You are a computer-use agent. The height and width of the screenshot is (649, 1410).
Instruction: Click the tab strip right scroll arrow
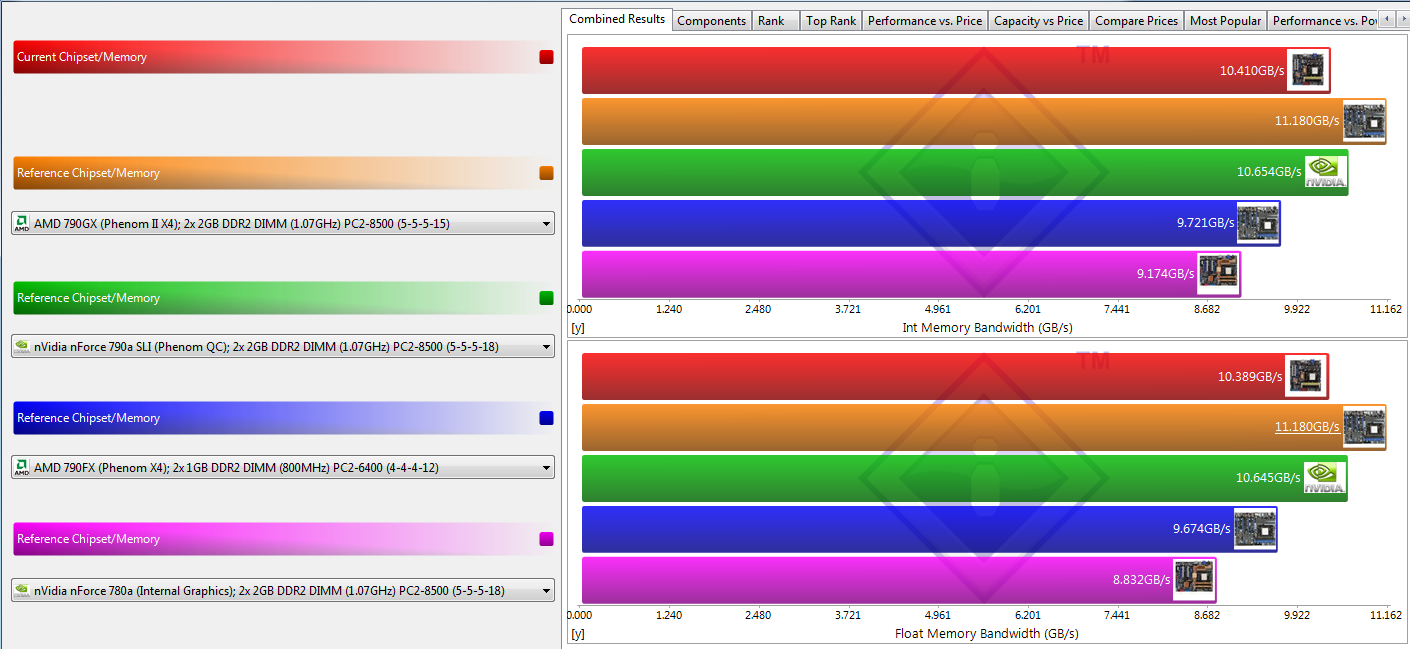pos(1402,19)
